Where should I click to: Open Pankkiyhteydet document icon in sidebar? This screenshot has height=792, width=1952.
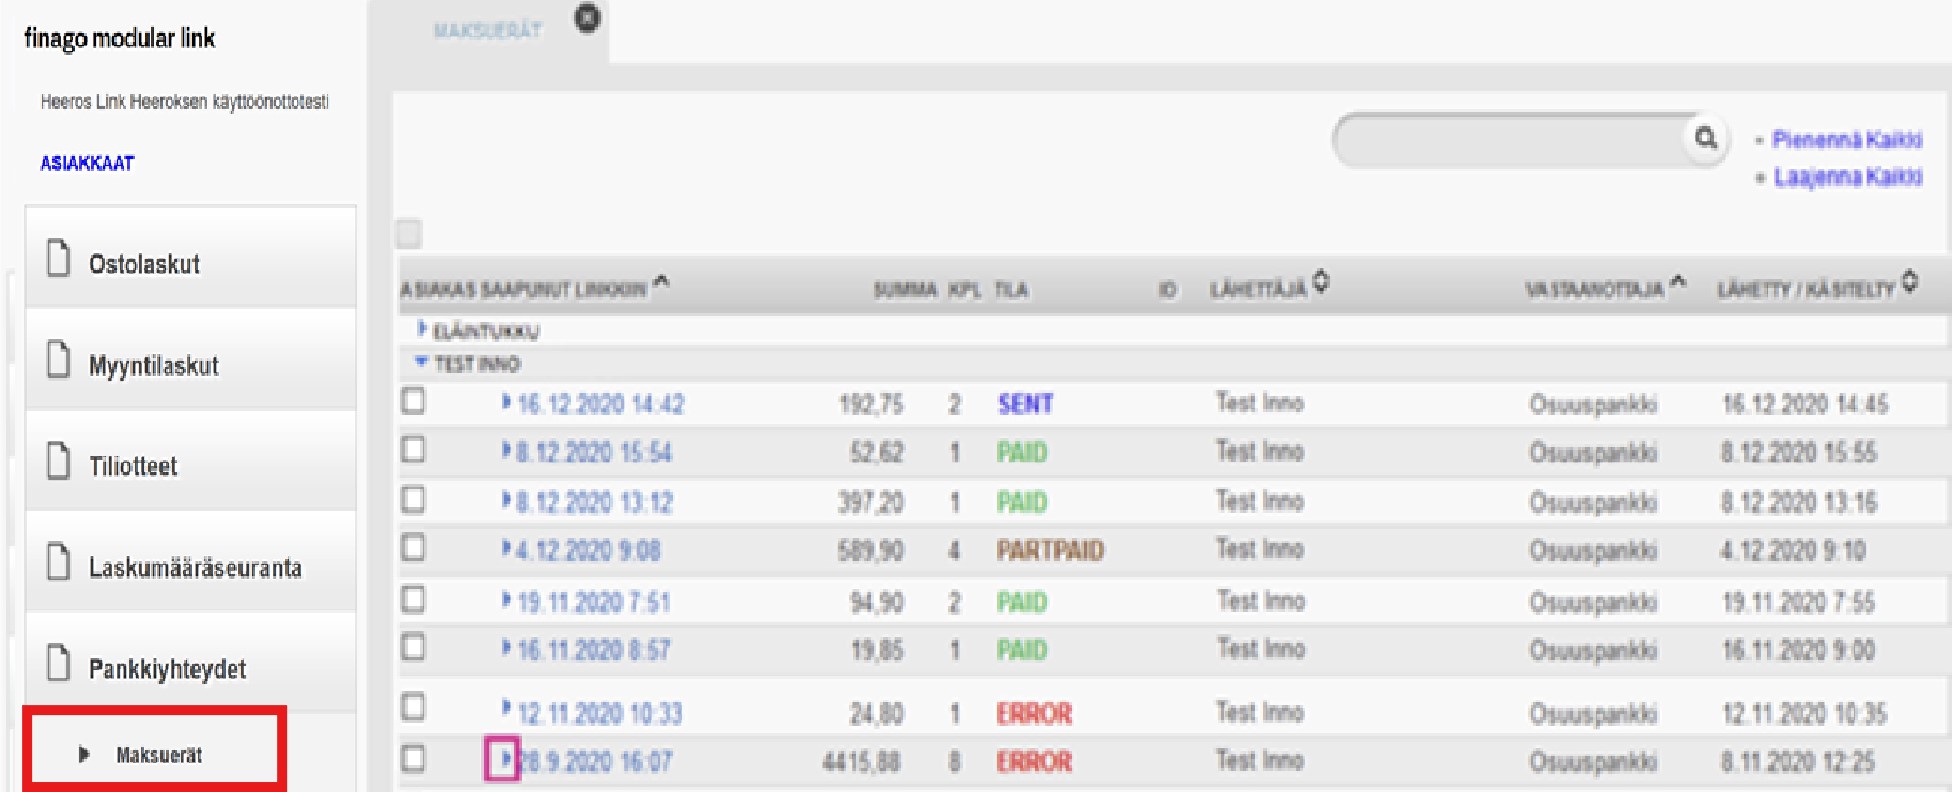pyautogui.click(x=59, y=664)
